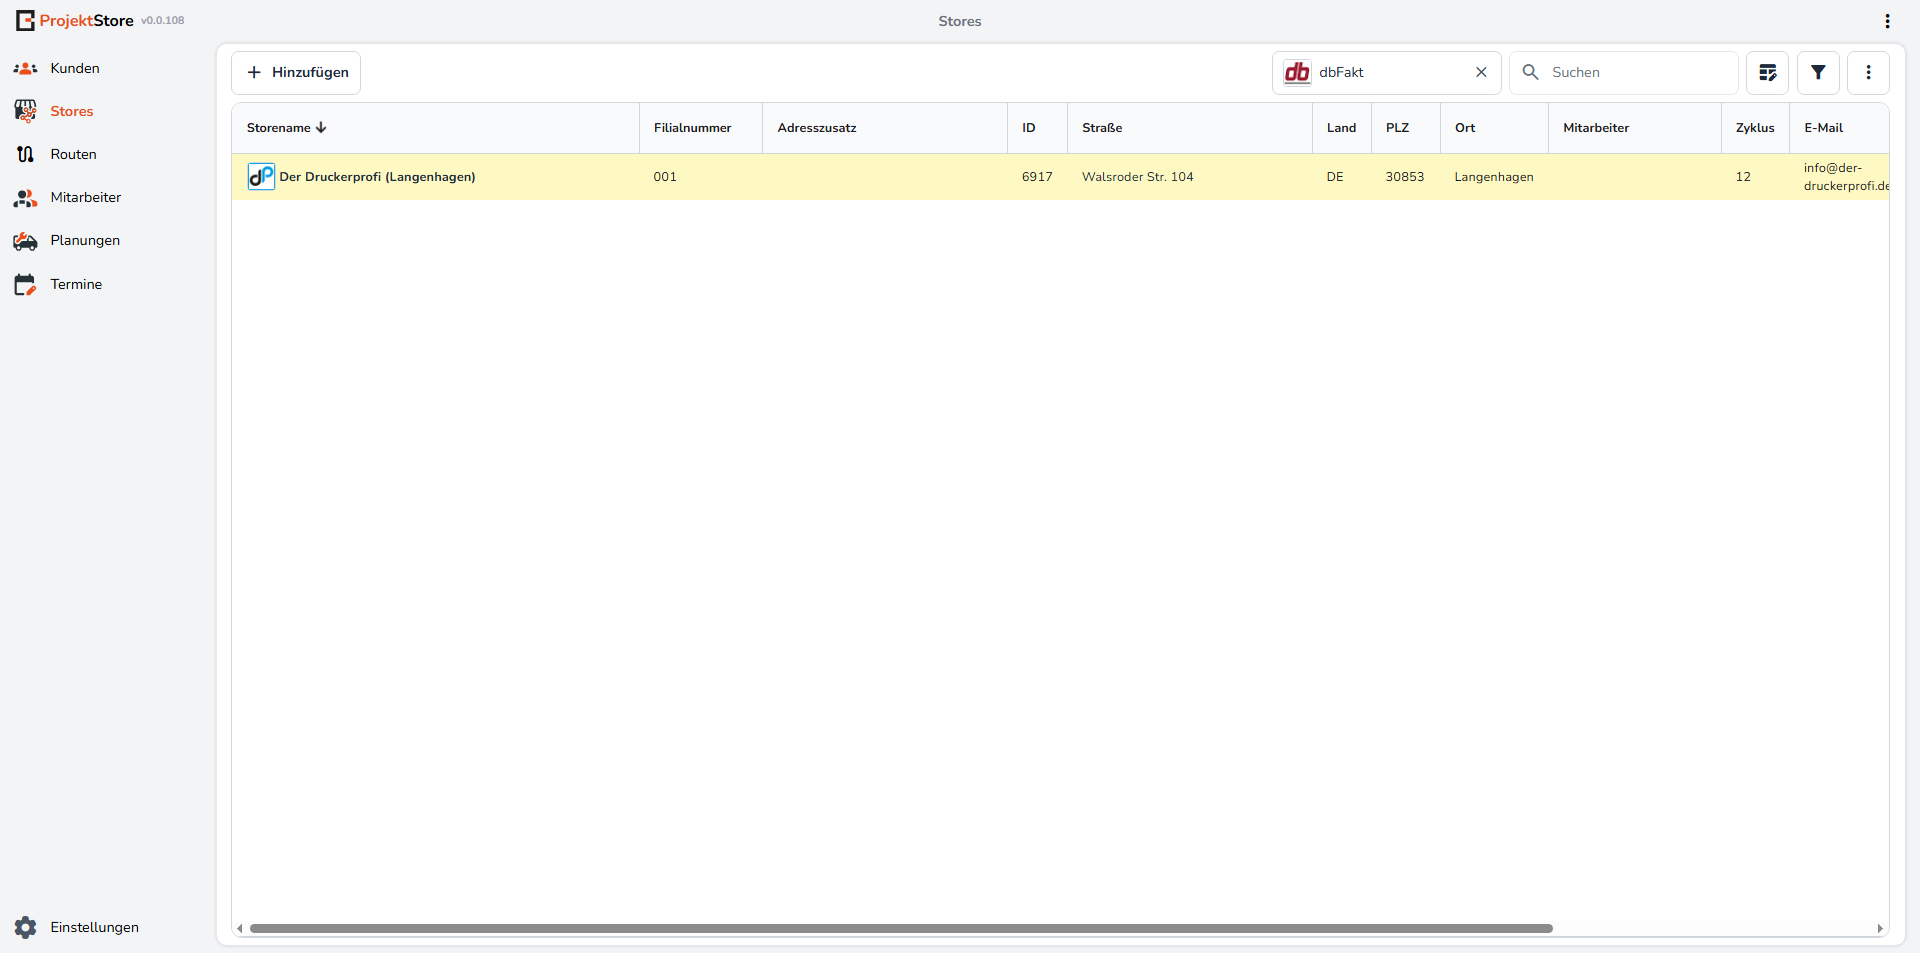The width and height of the screenshot is (1920, 953).
Task: Sort by Zyklus column header
Action: (1755, 127)
